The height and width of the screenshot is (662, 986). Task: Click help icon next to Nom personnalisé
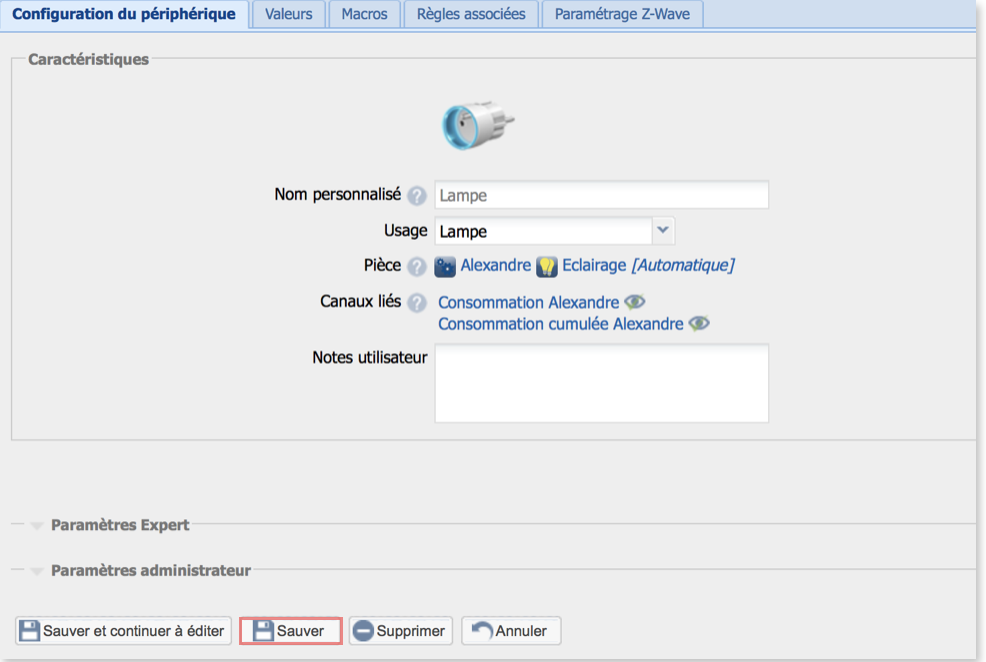(x=417, y=196)
